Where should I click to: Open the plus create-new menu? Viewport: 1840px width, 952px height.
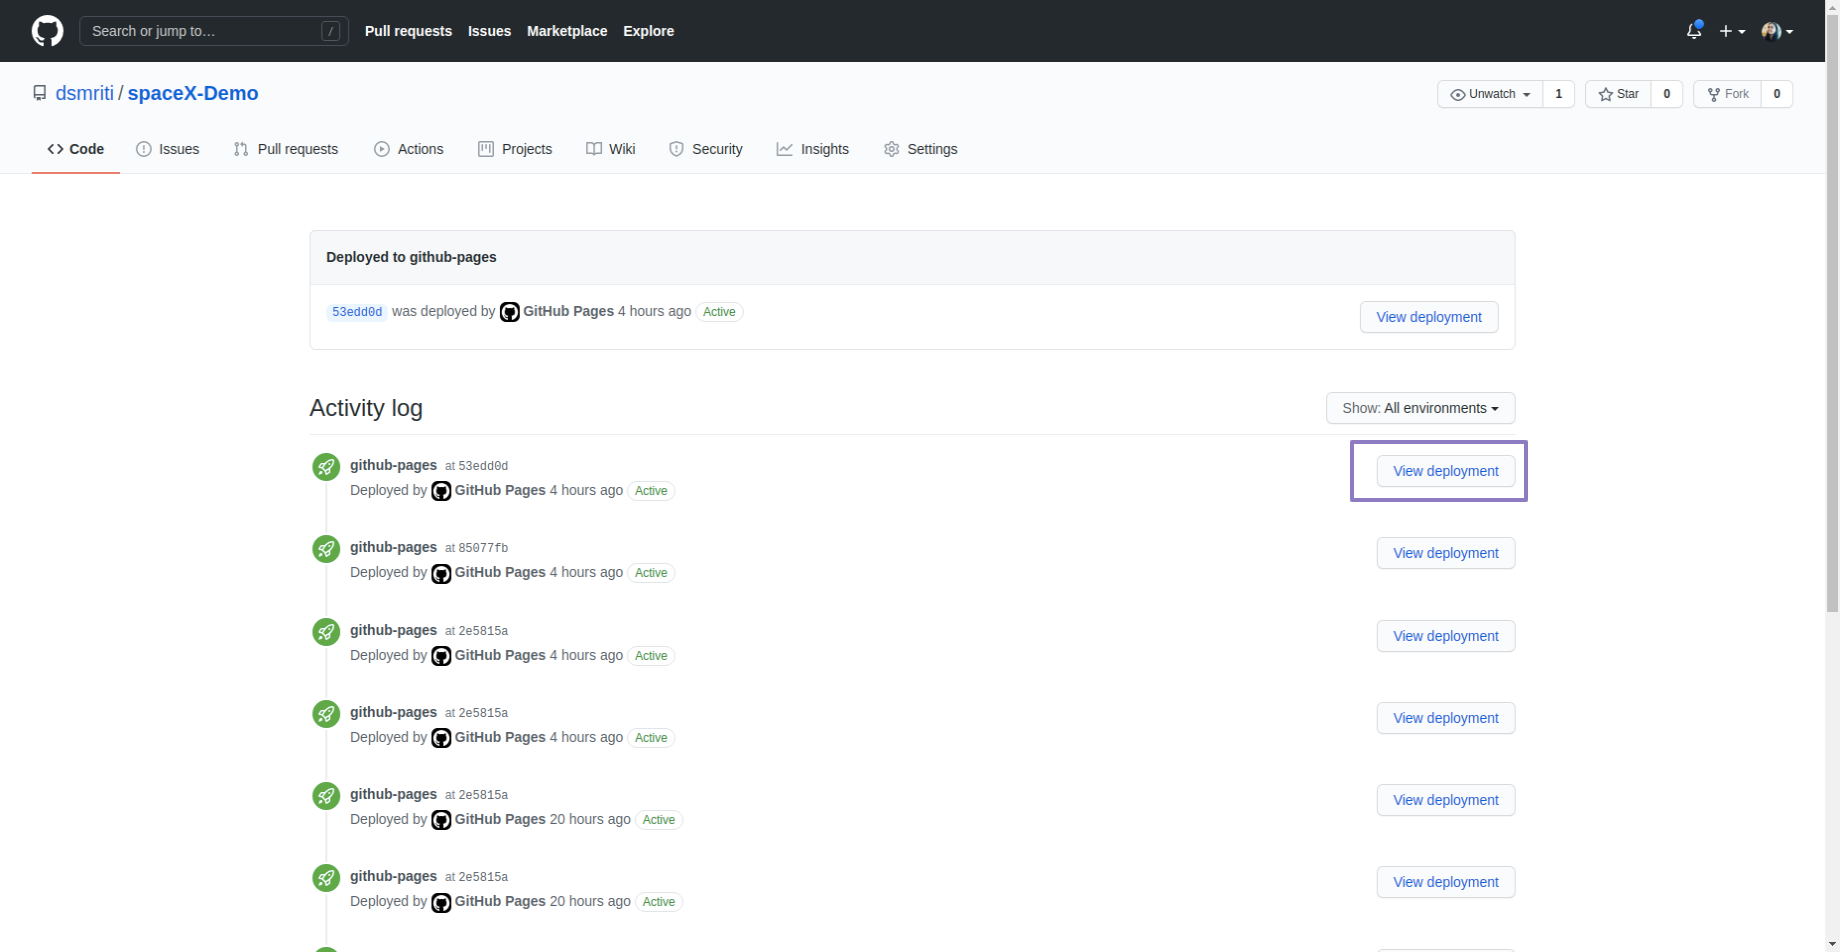click(x=1732, y=31)
